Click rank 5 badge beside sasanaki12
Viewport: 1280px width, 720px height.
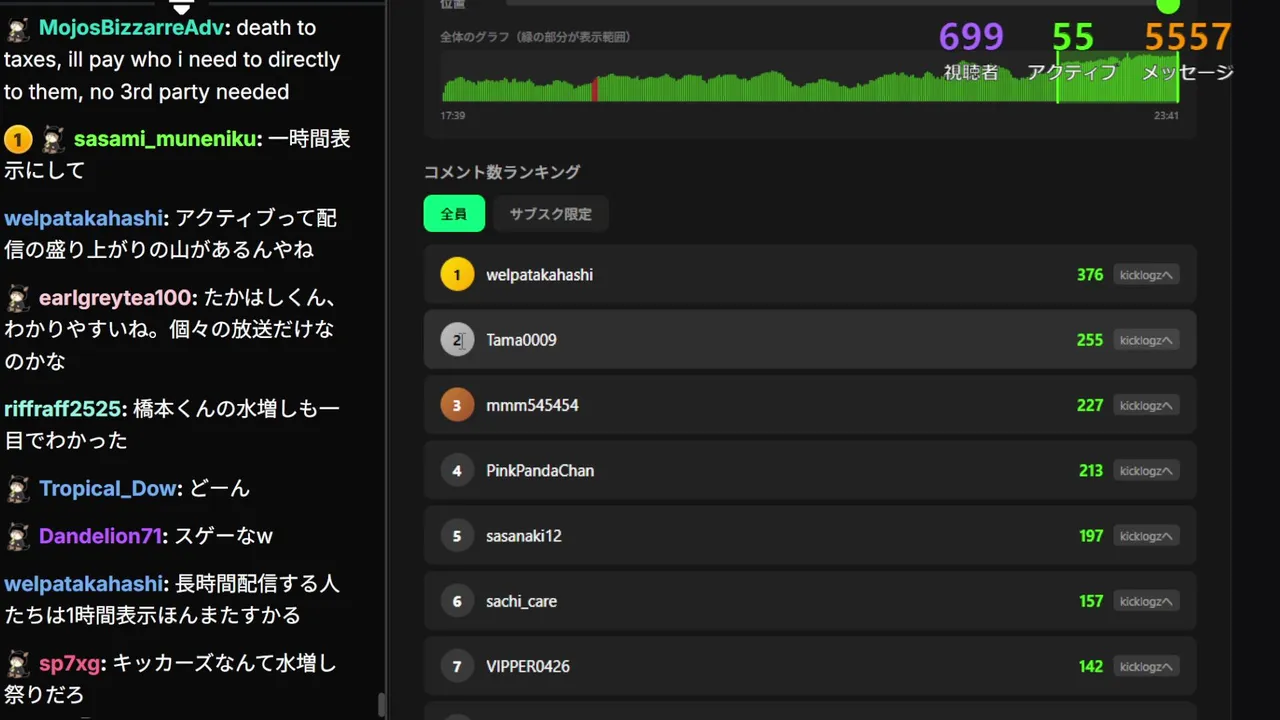click(457, 536)
